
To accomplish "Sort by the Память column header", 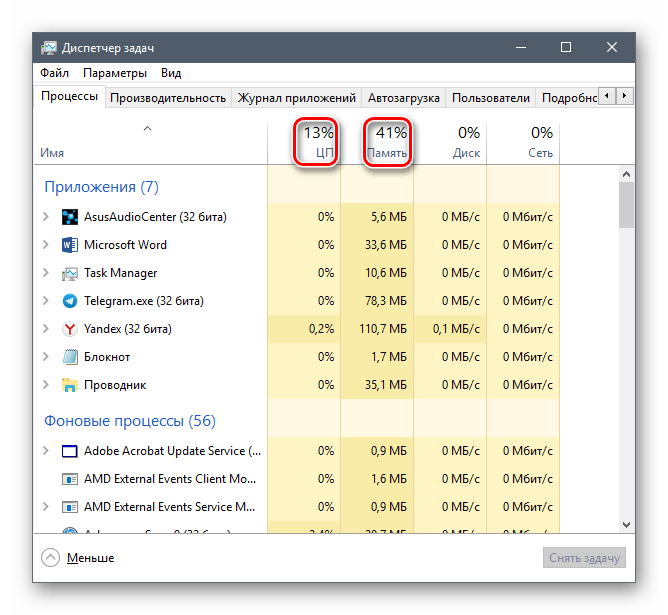I will click(377, 143).
